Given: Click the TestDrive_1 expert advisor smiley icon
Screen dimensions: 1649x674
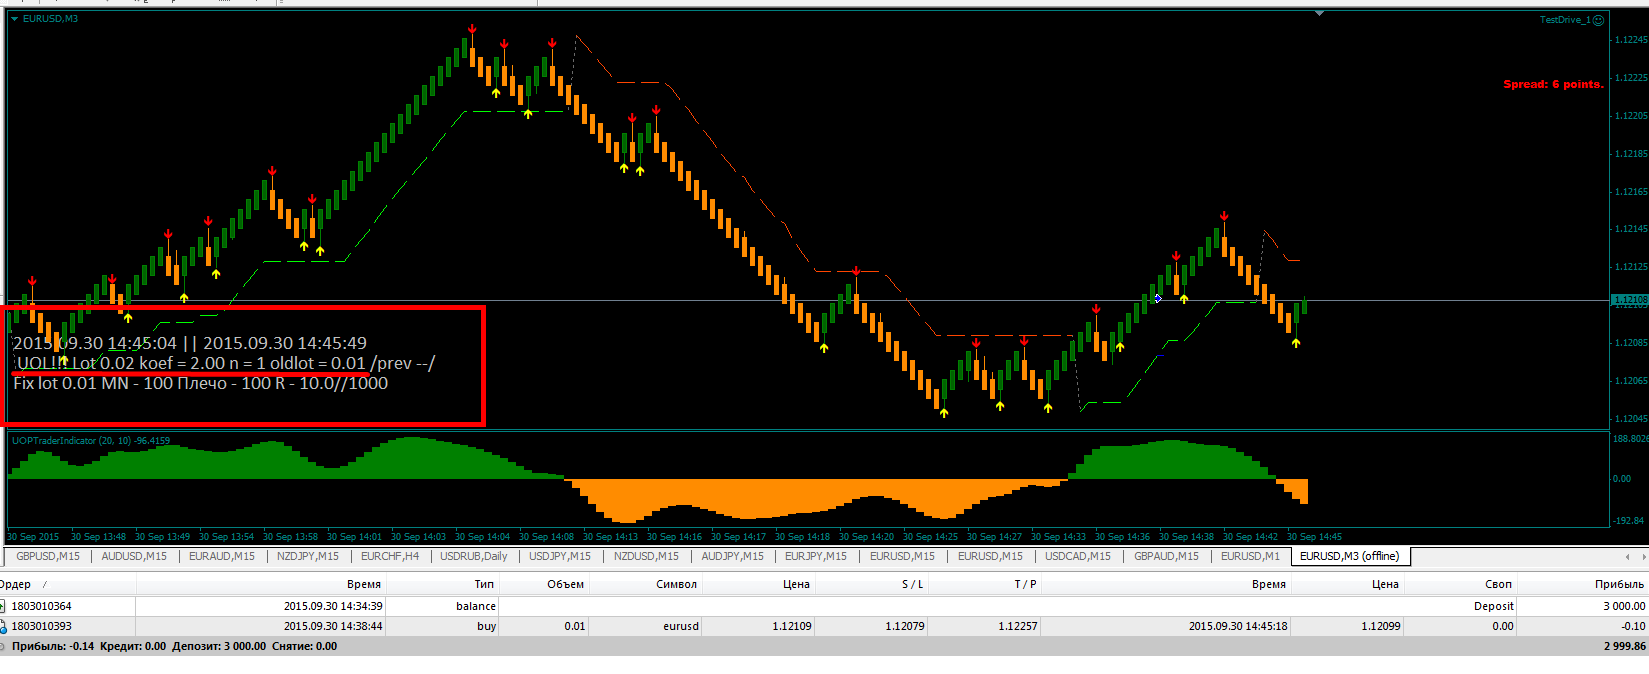Looking at the screenshot, I should [x=1598, y=20].
